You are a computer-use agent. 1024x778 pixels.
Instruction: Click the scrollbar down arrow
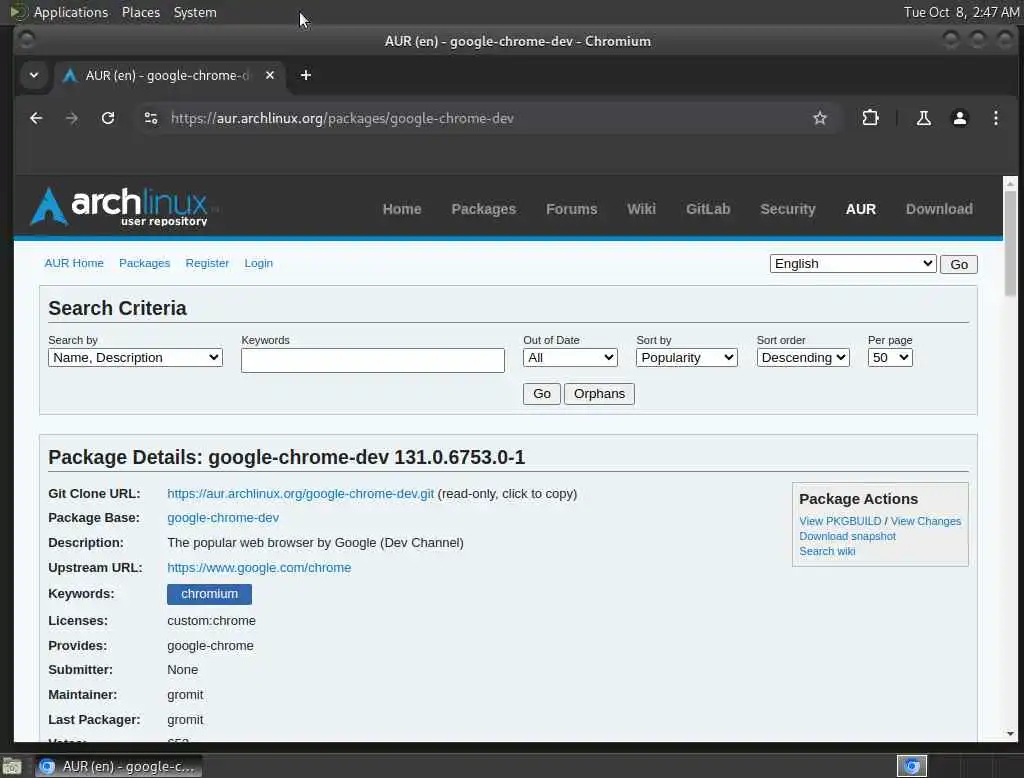coord(1010,734)
